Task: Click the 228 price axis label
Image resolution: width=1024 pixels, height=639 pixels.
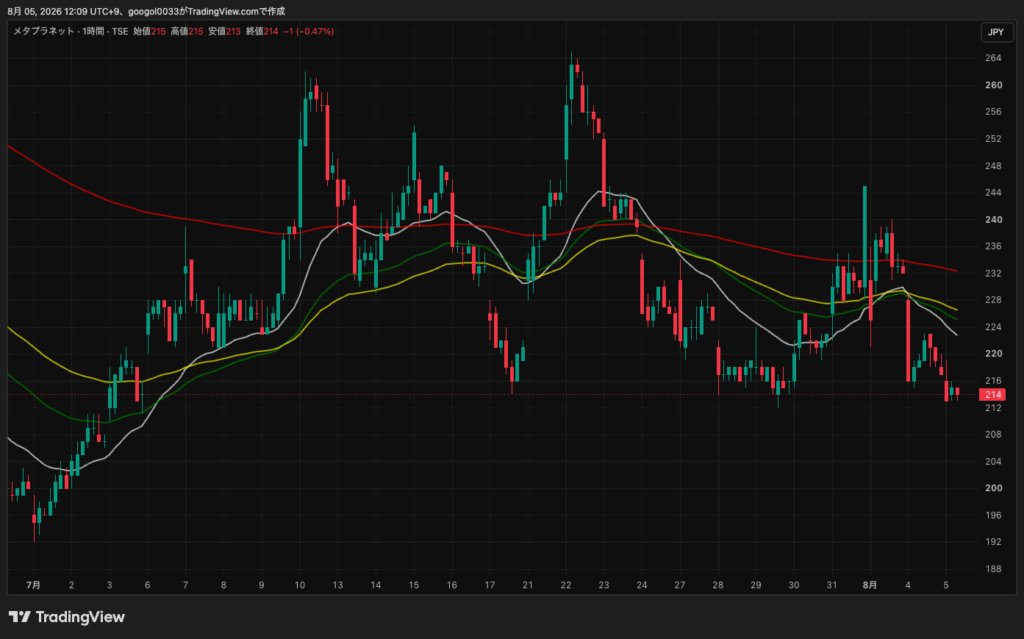Action: (x=993, y=300)
